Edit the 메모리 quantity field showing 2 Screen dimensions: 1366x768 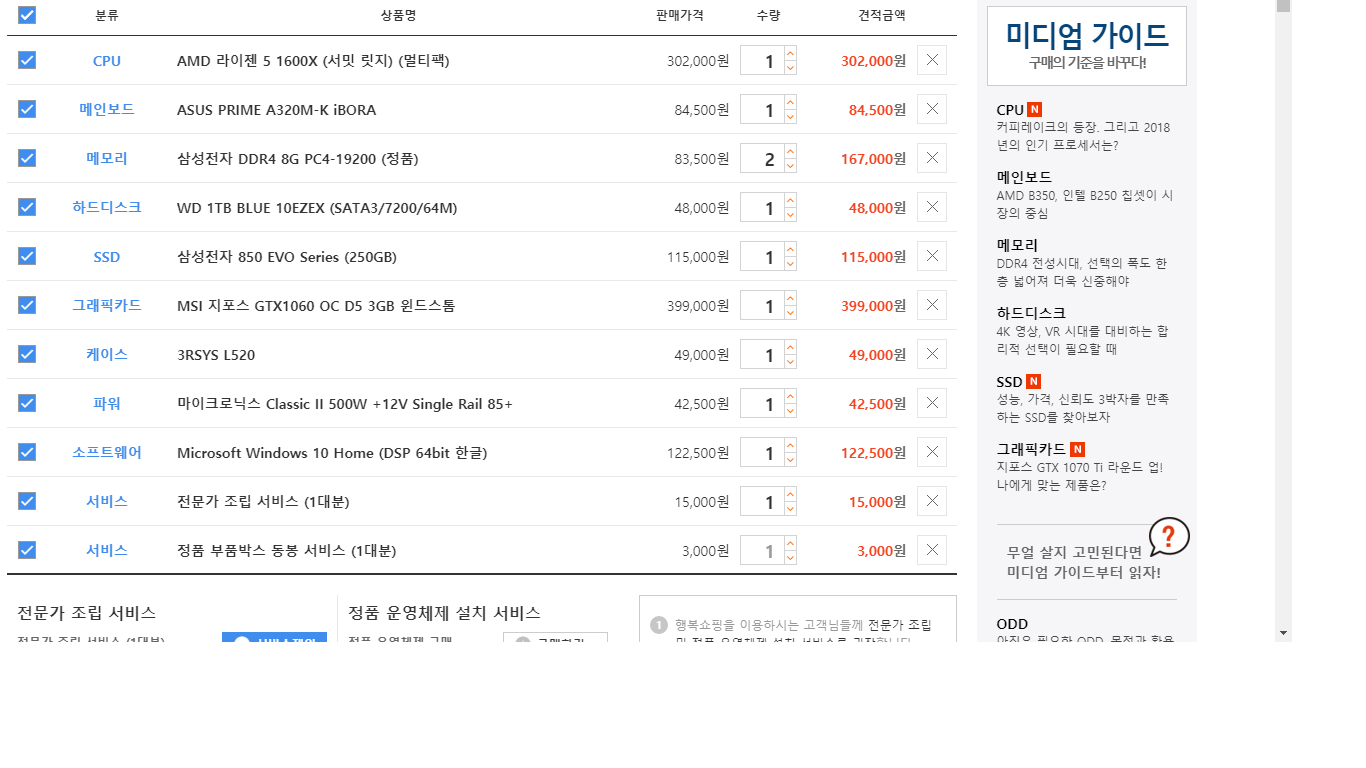coord(762,158)
